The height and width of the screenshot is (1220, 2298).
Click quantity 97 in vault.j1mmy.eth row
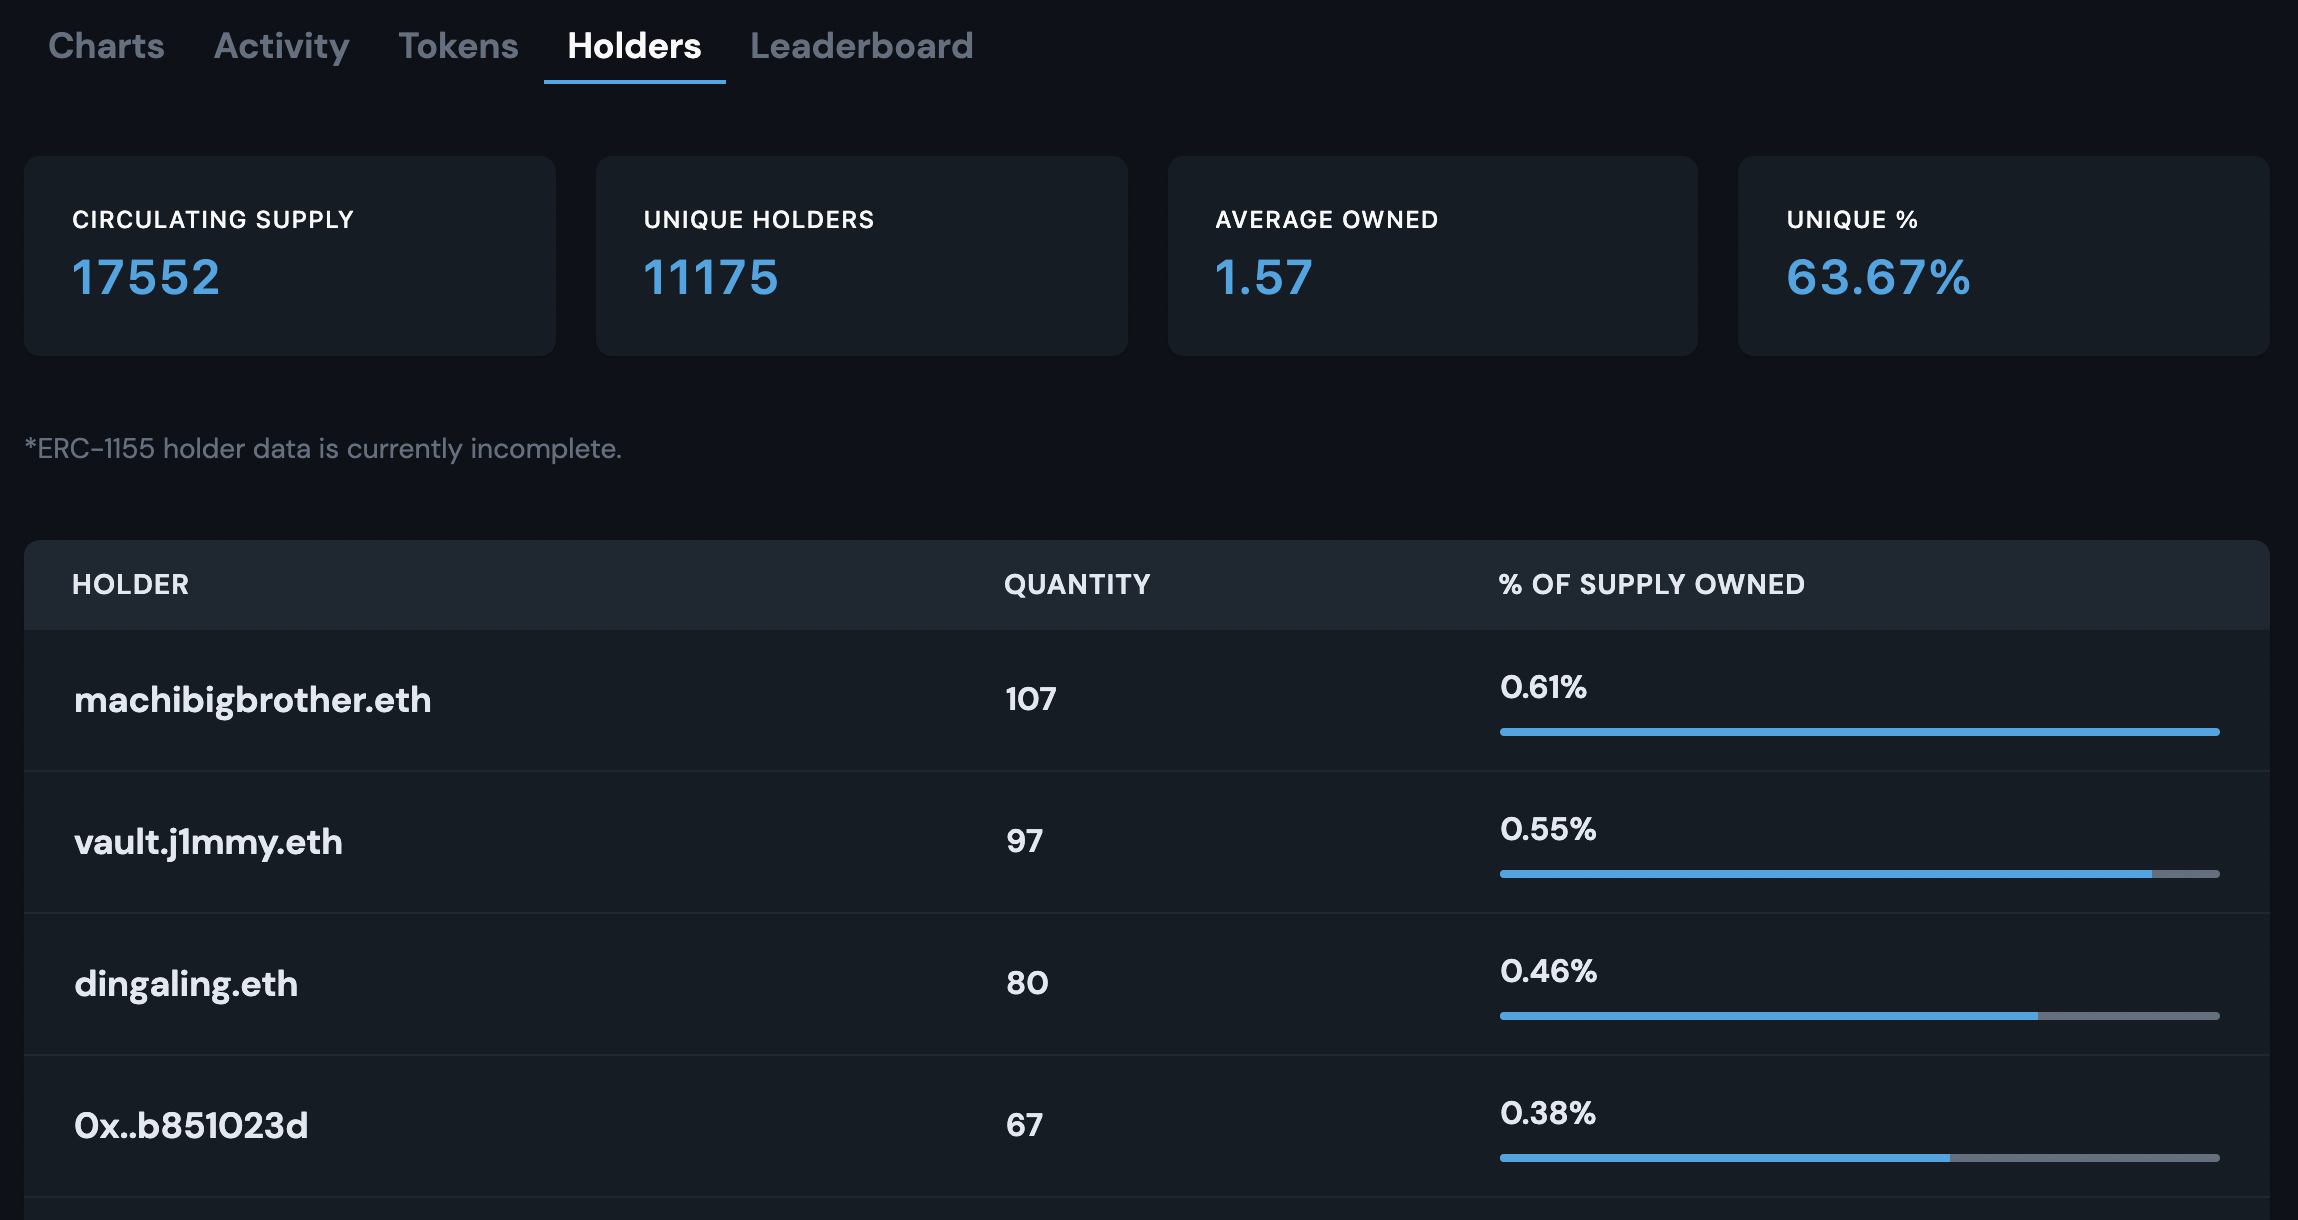(x=1024, y=840)
